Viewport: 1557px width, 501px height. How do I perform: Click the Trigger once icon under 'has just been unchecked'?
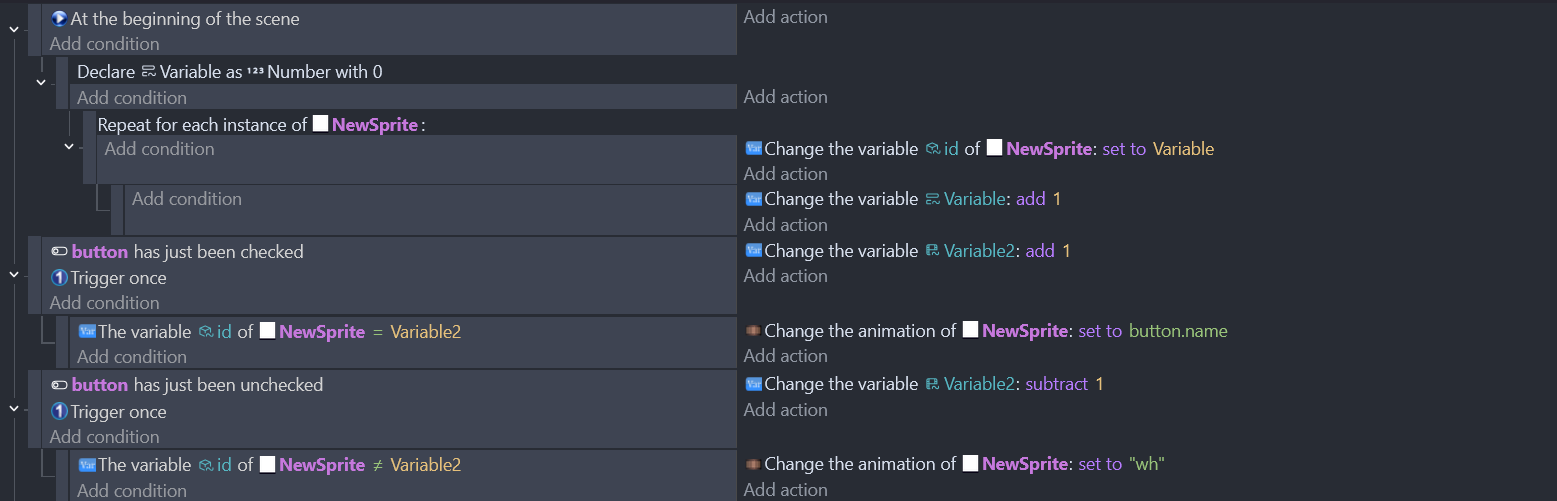(59, 412)
